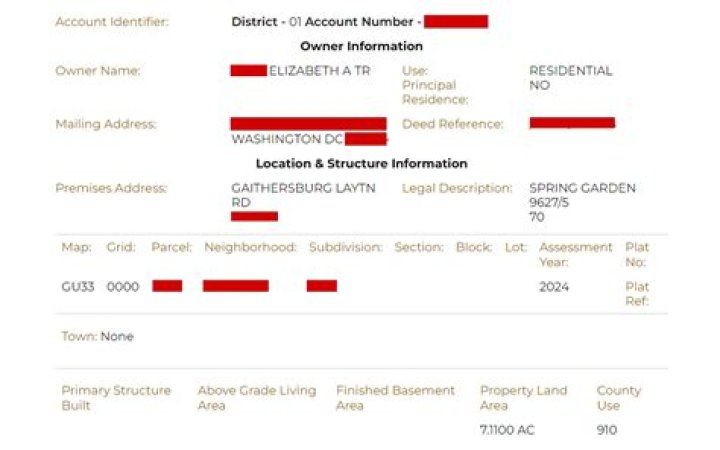720x450 pixels.
Task: Click GAITHERSBURG LAYTN RD premises address
Action: (x=303, y=195)
